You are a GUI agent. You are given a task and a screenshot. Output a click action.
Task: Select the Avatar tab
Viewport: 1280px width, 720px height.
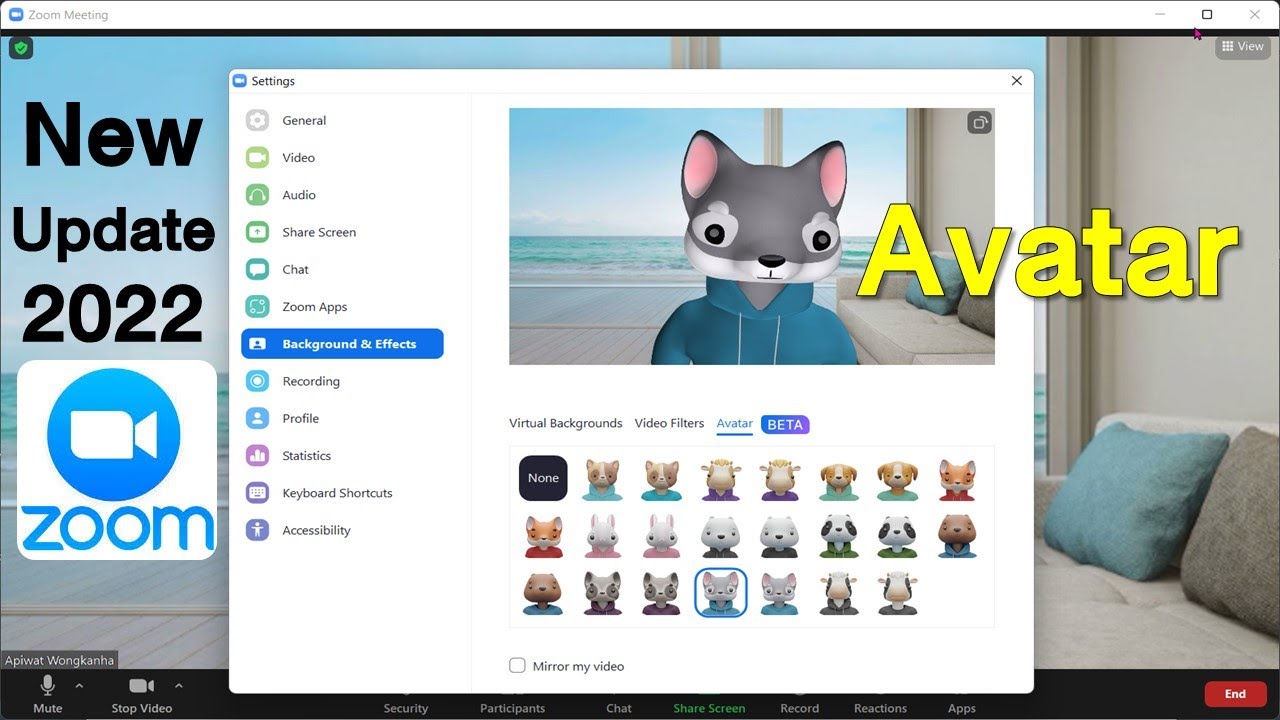tap(734, 424)
